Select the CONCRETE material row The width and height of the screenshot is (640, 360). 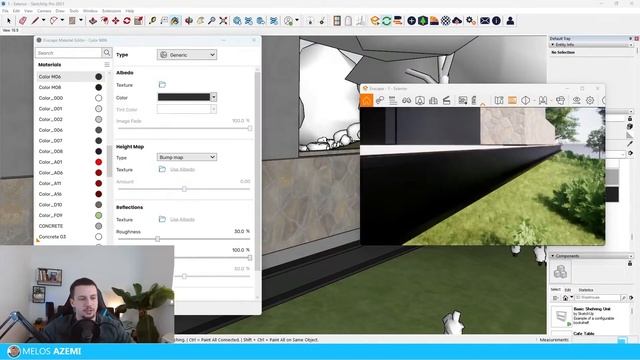(x=70, y=226)
